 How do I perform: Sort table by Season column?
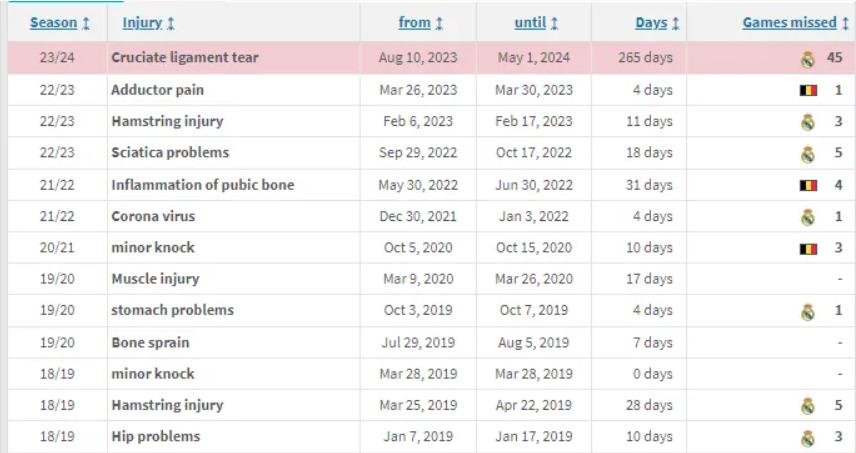tap(54, 23)
